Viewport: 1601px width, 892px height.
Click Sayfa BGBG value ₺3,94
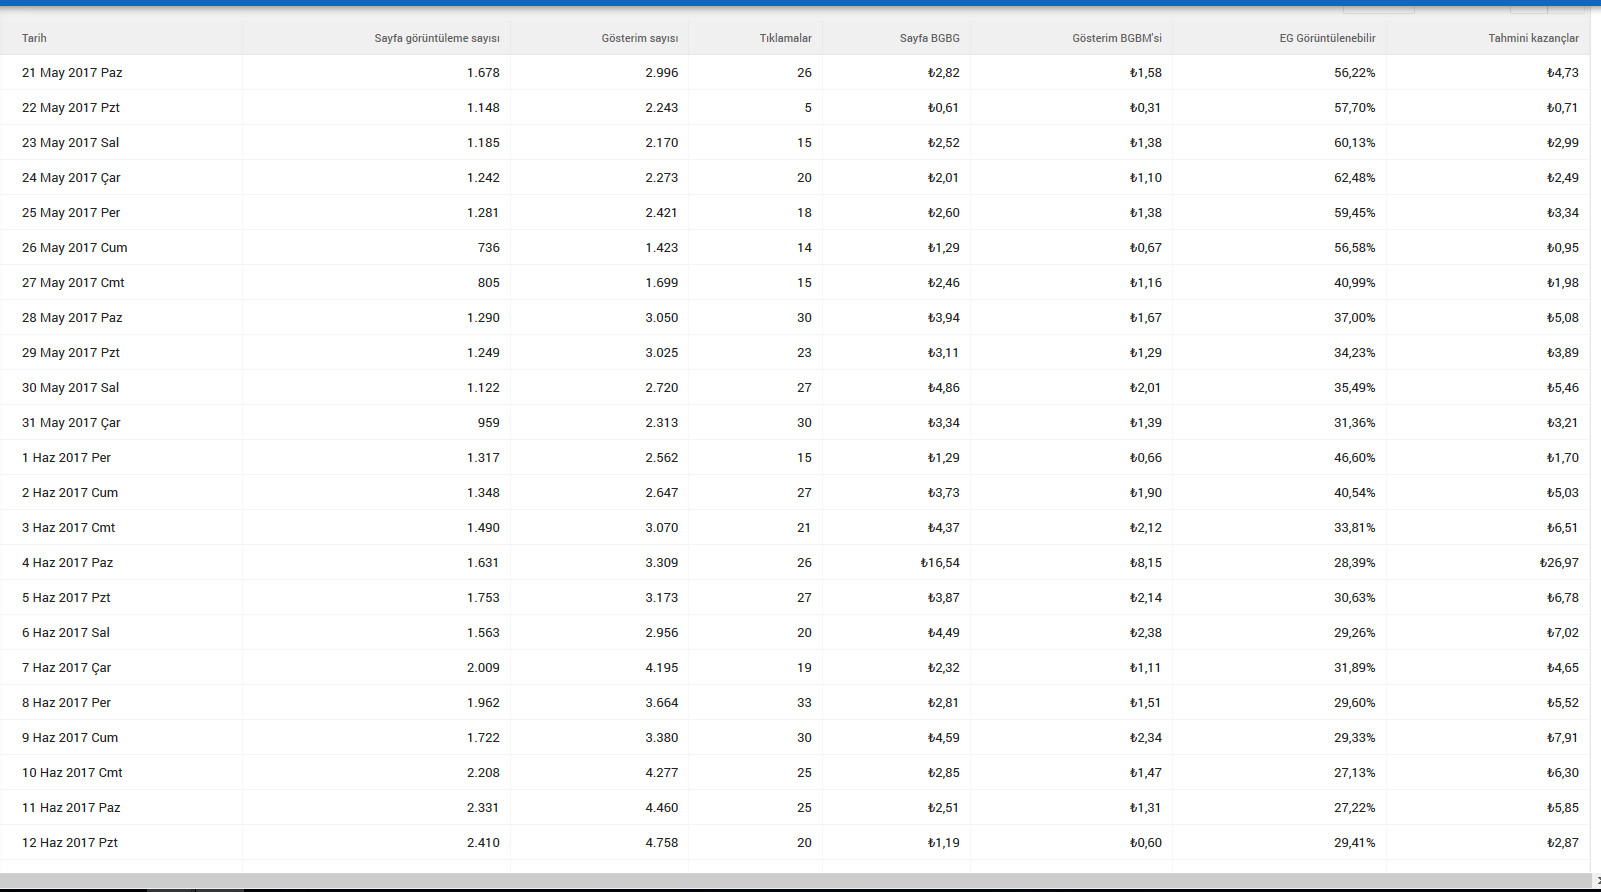click(944, 318)
